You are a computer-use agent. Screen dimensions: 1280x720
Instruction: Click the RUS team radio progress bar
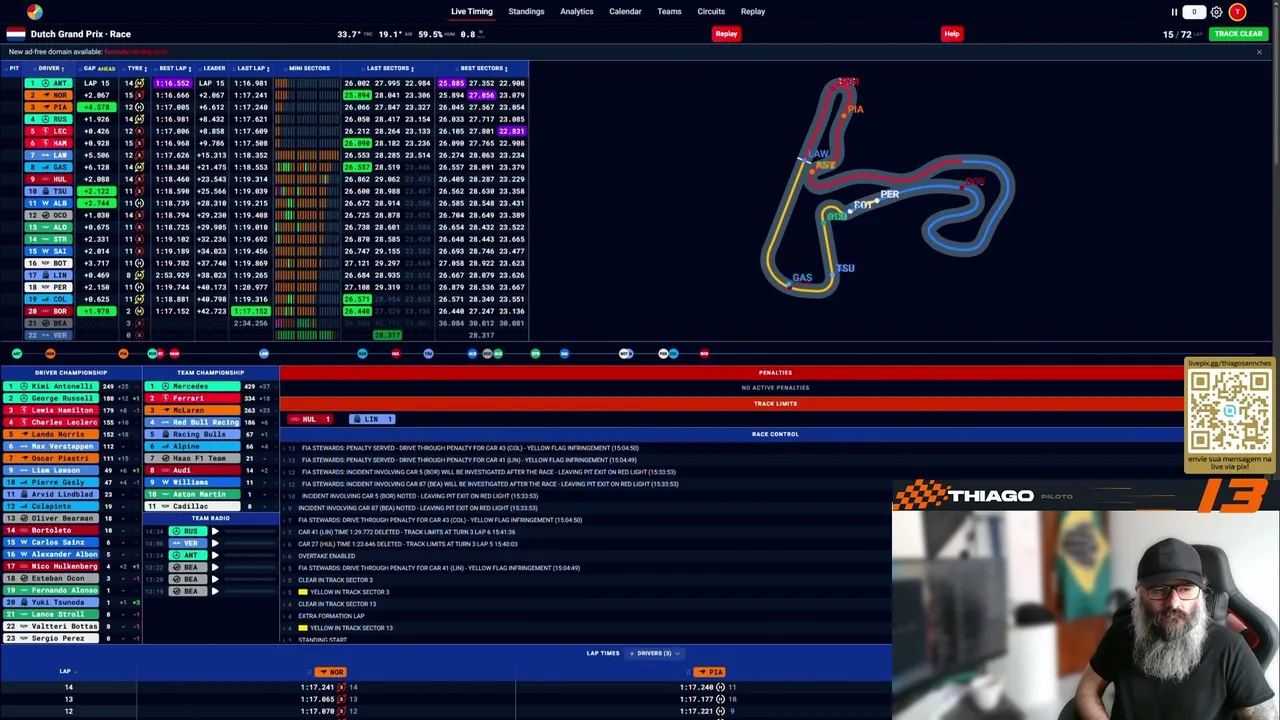click(x=249, y=531)
